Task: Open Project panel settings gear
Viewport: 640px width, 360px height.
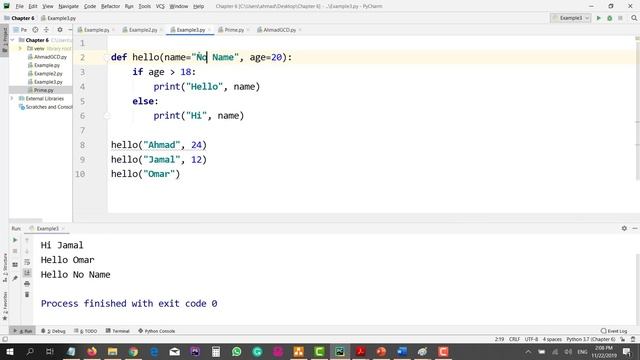Action: (x=60, y=30)
